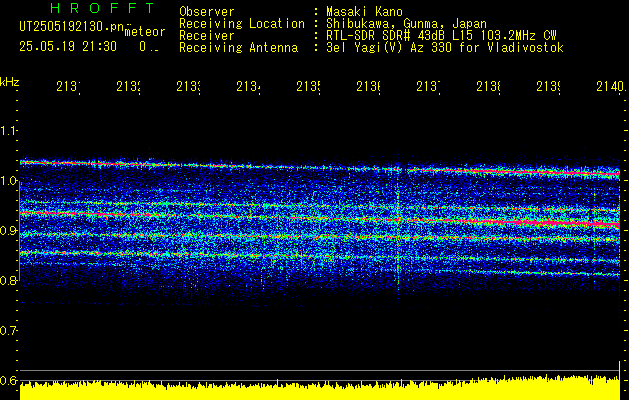Select the Observer label

tap(207, 12)
